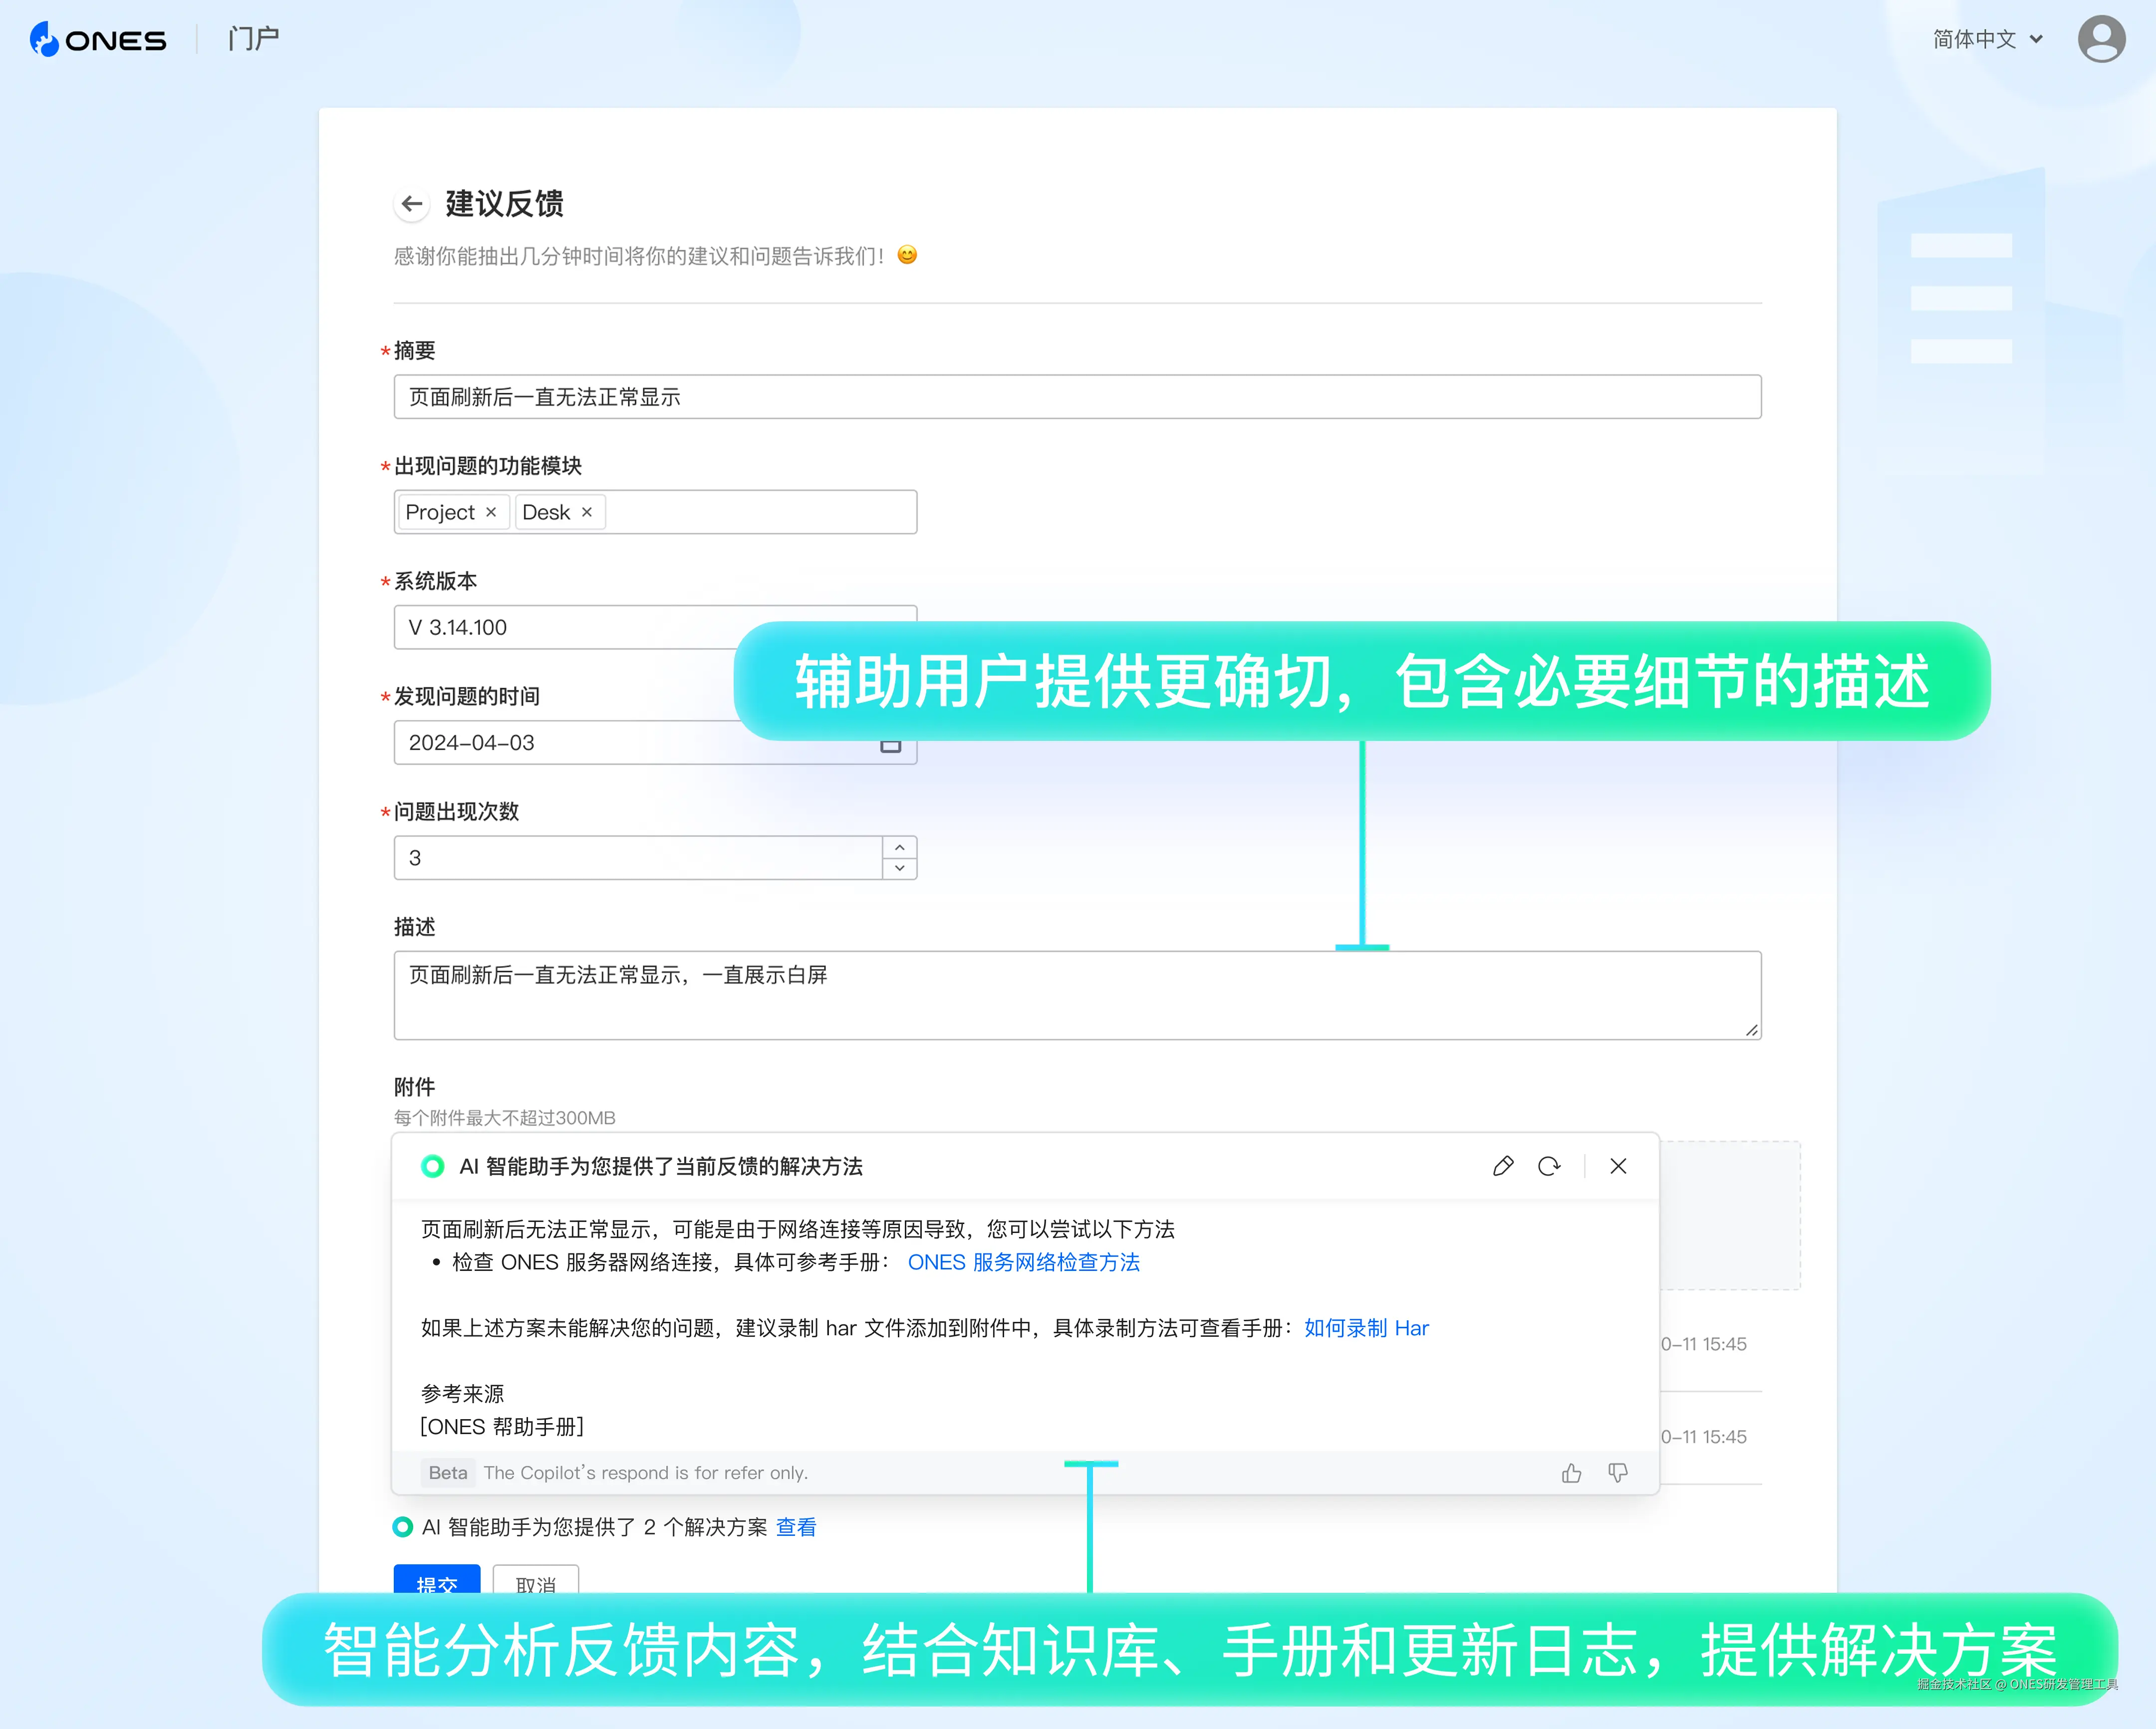Remove the Desk module tag

pos(587,512)
